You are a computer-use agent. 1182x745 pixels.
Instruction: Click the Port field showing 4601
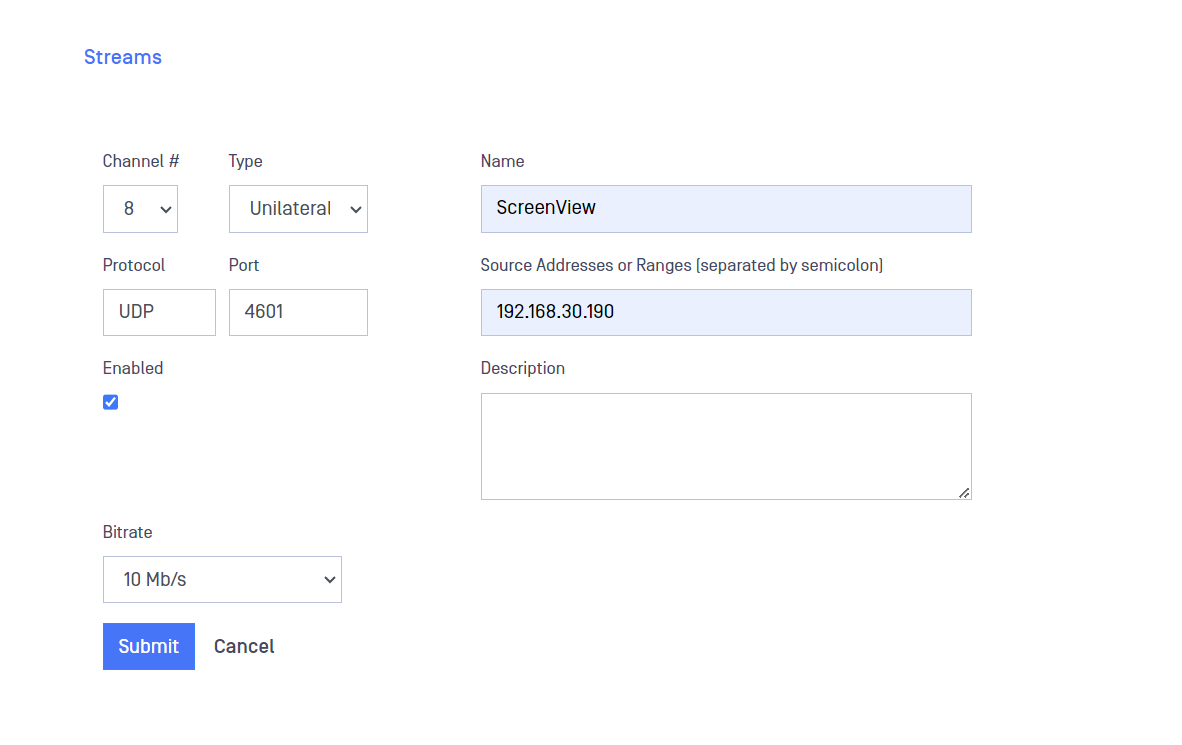(x=299, y=312)
